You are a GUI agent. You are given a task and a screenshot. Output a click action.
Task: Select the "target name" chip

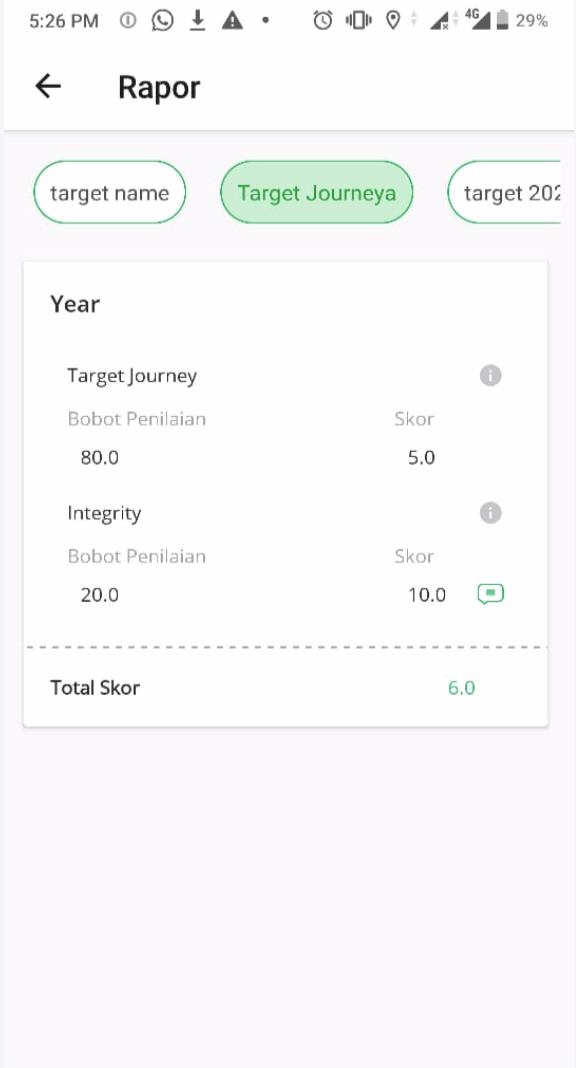110,193
